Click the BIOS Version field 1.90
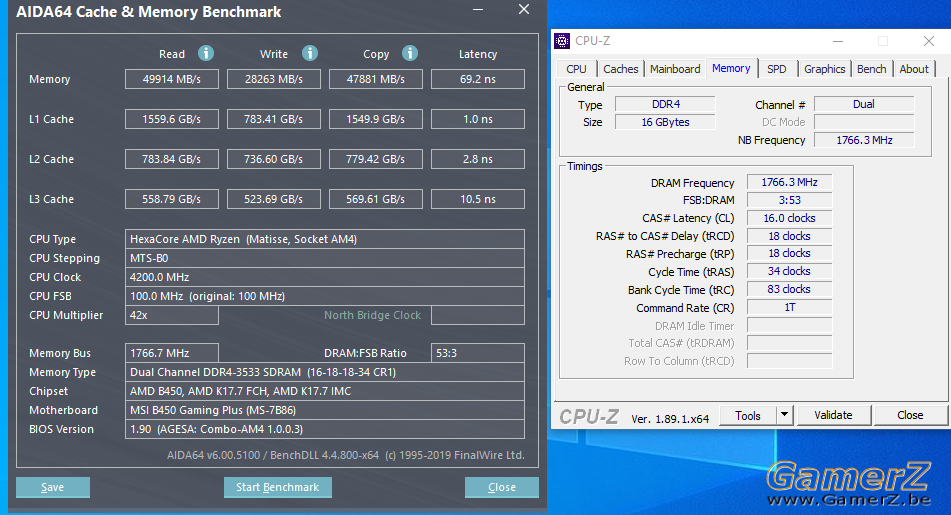 (x=324, y=429)
